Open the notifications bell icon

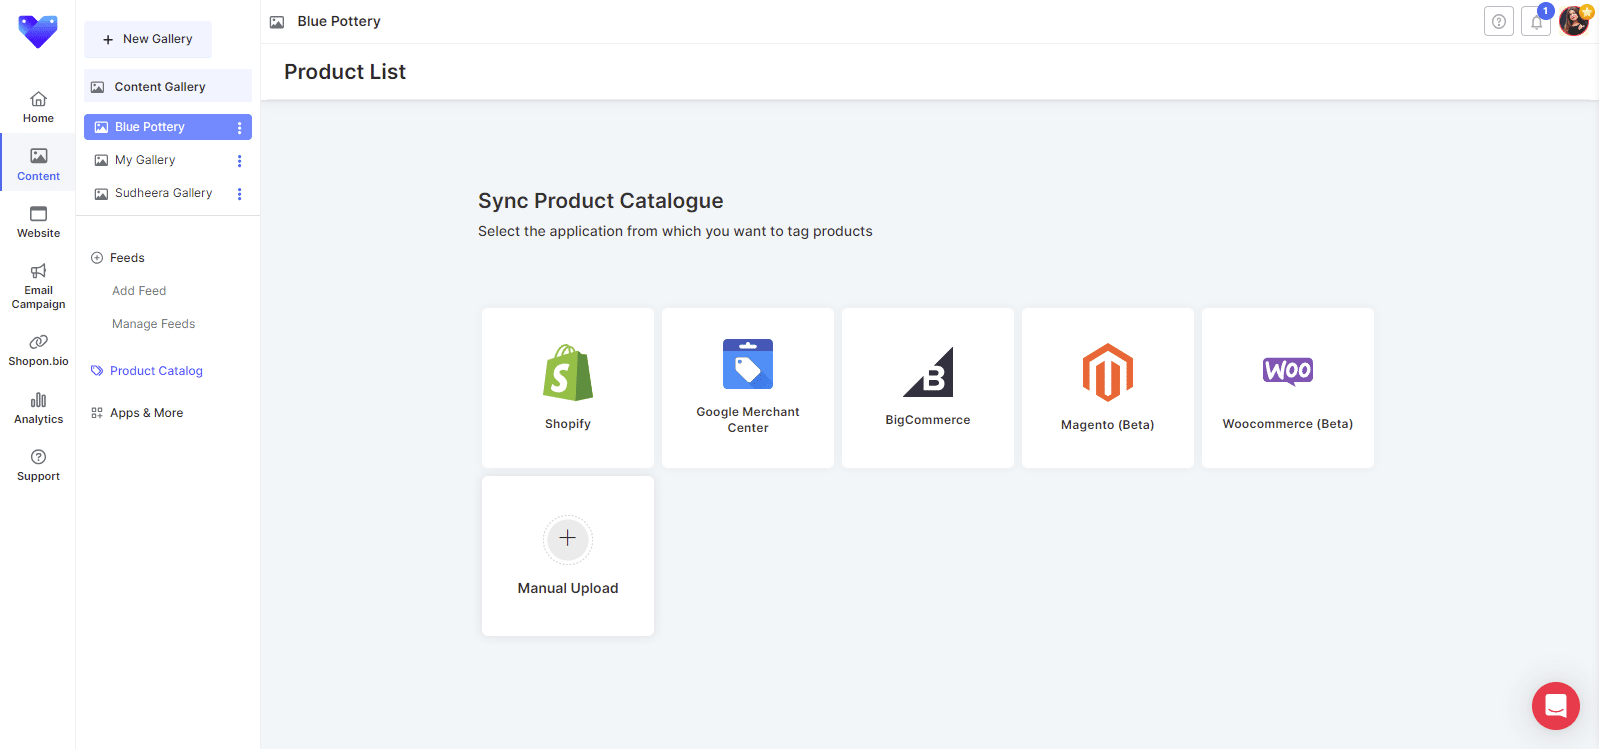tap(1536, 22)
